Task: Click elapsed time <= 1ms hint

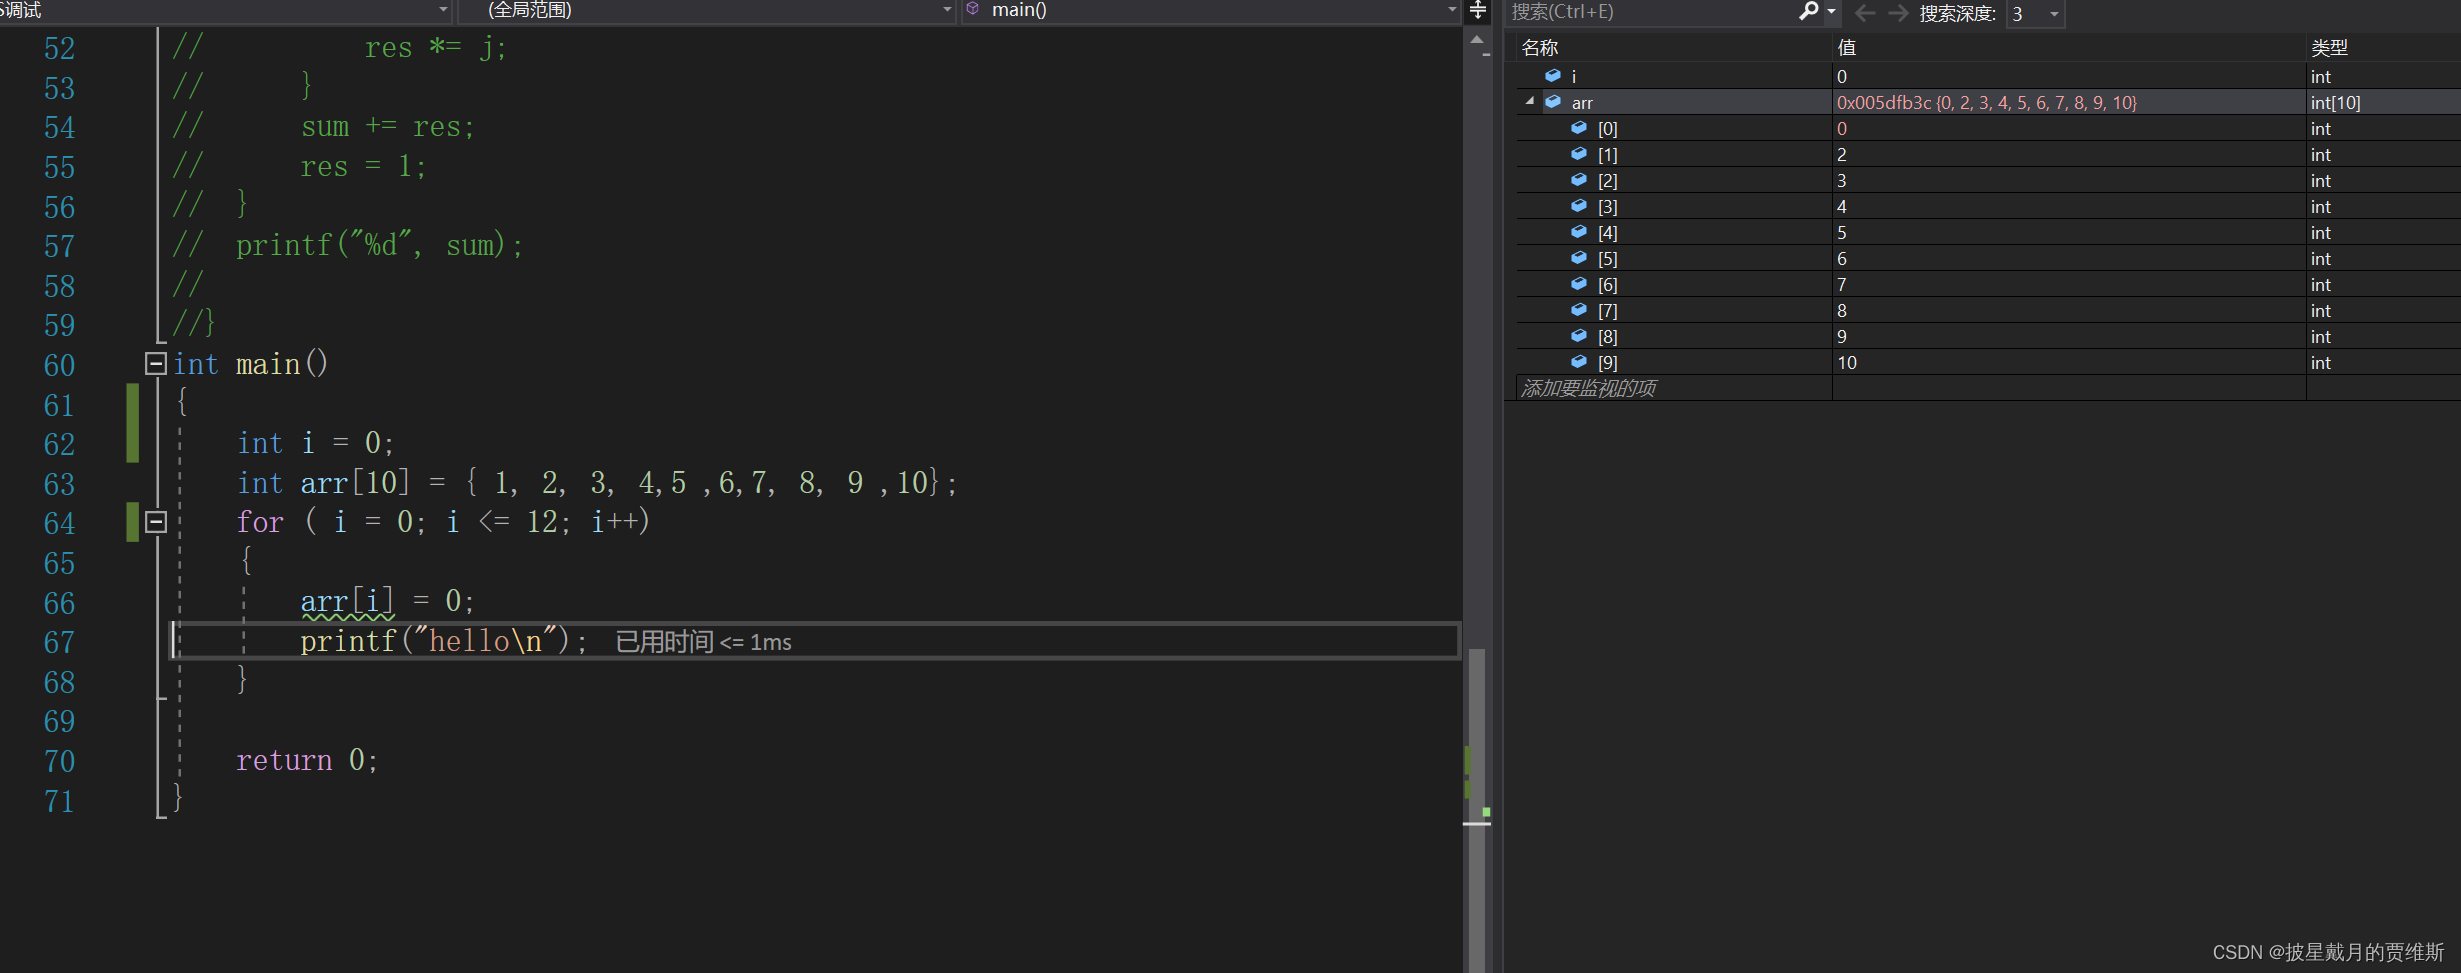Action: point(703,642)
